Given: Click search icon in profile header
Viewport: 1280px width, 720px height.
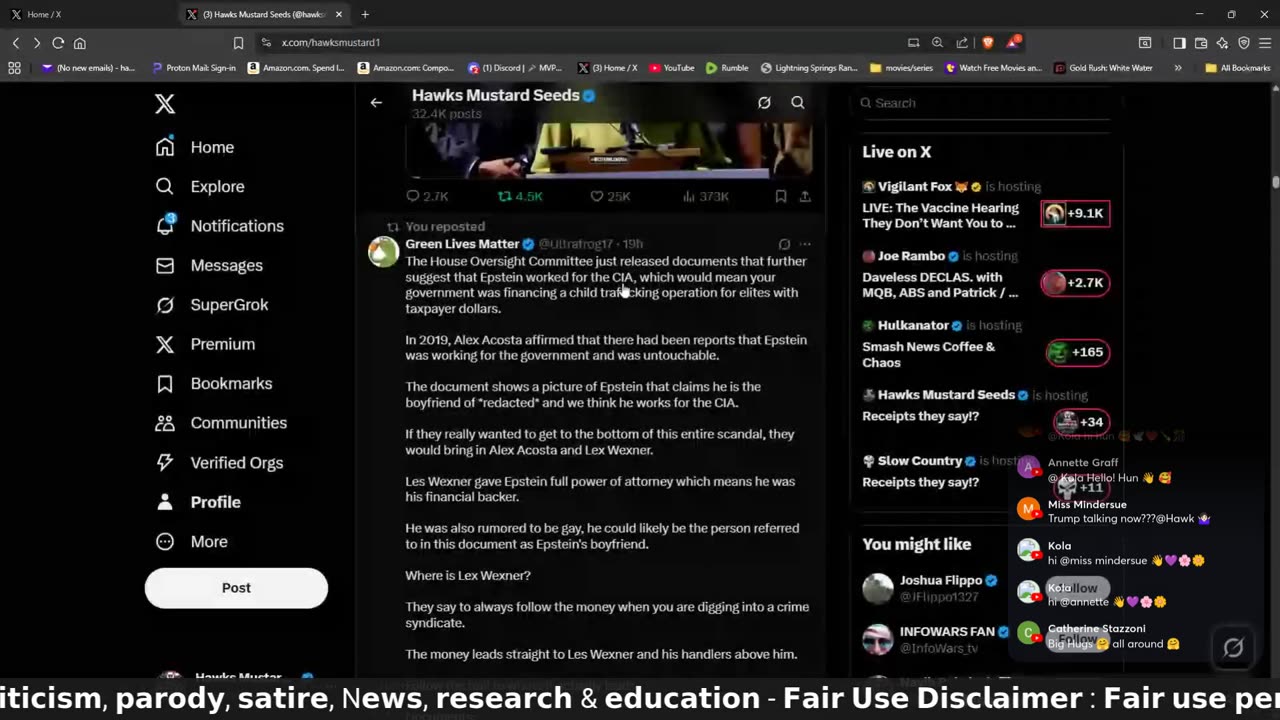Looking at the screenshot, I should point(798,102).
